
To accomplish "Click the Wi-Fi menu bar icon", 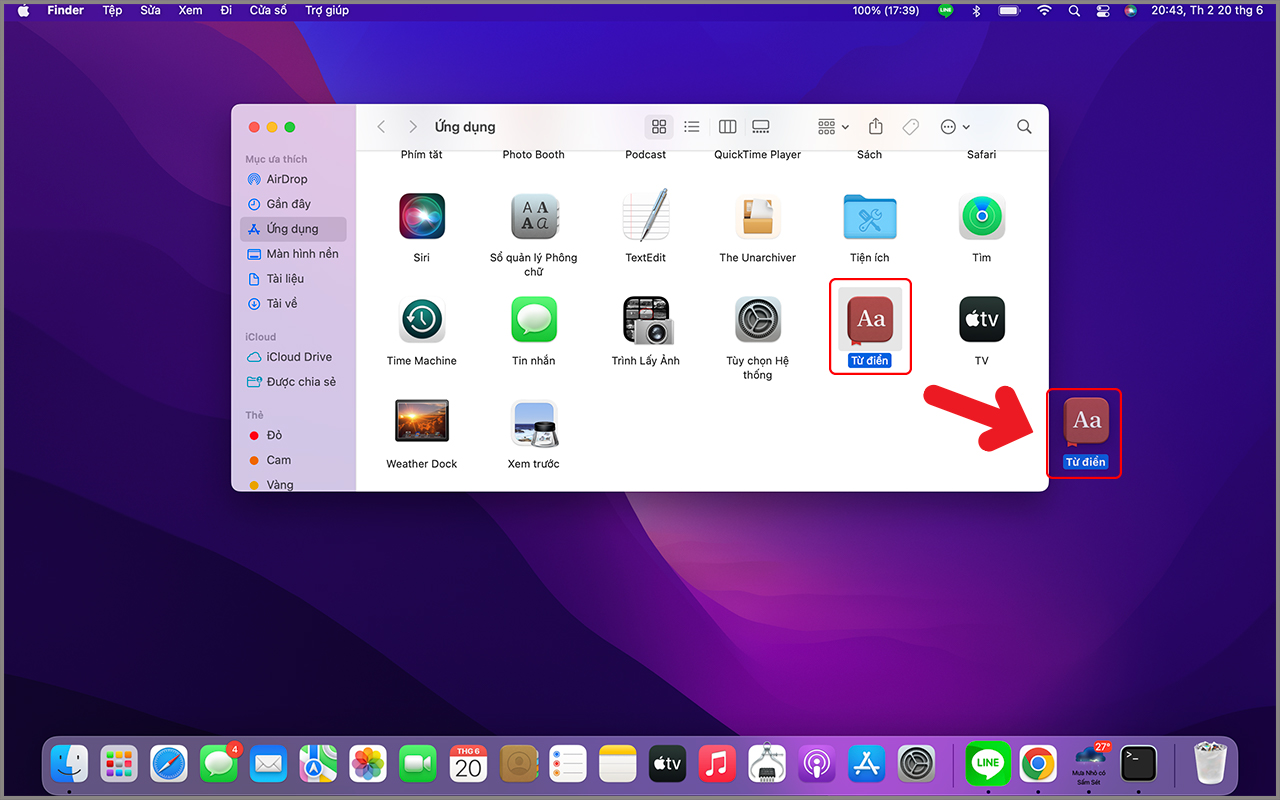I will 1045,11.
